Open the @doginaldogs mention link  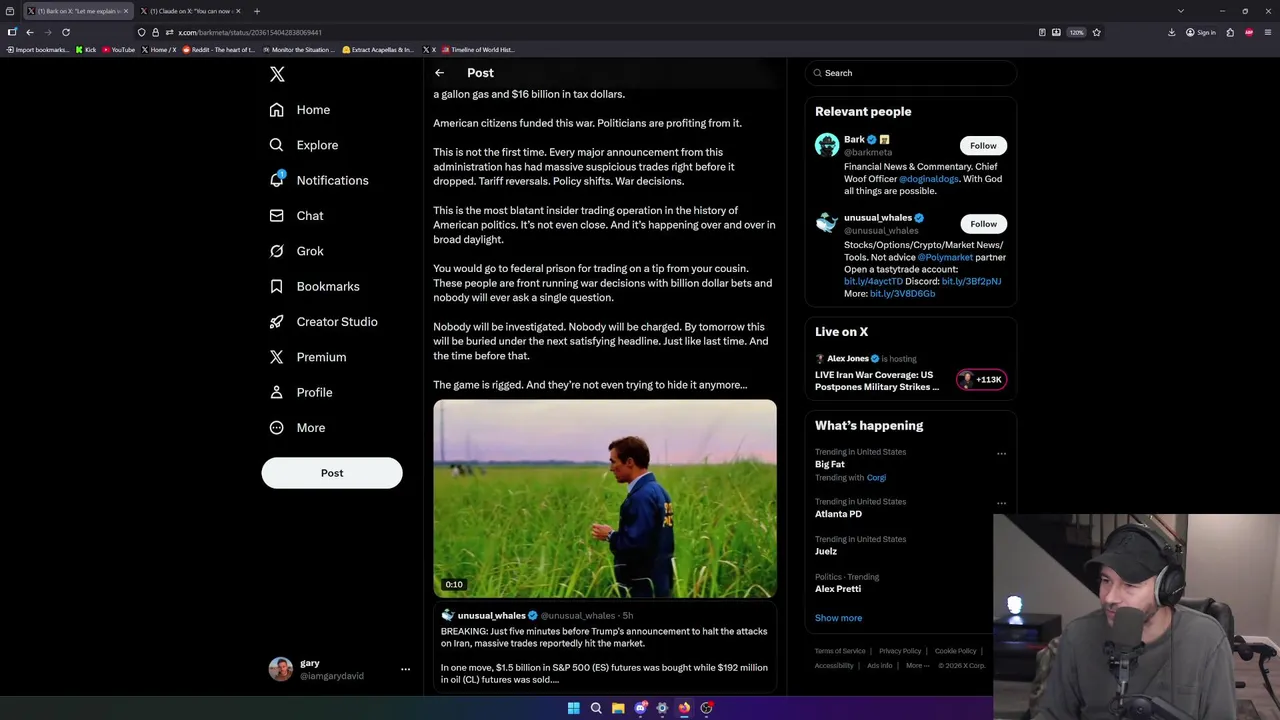pos(928,179)
